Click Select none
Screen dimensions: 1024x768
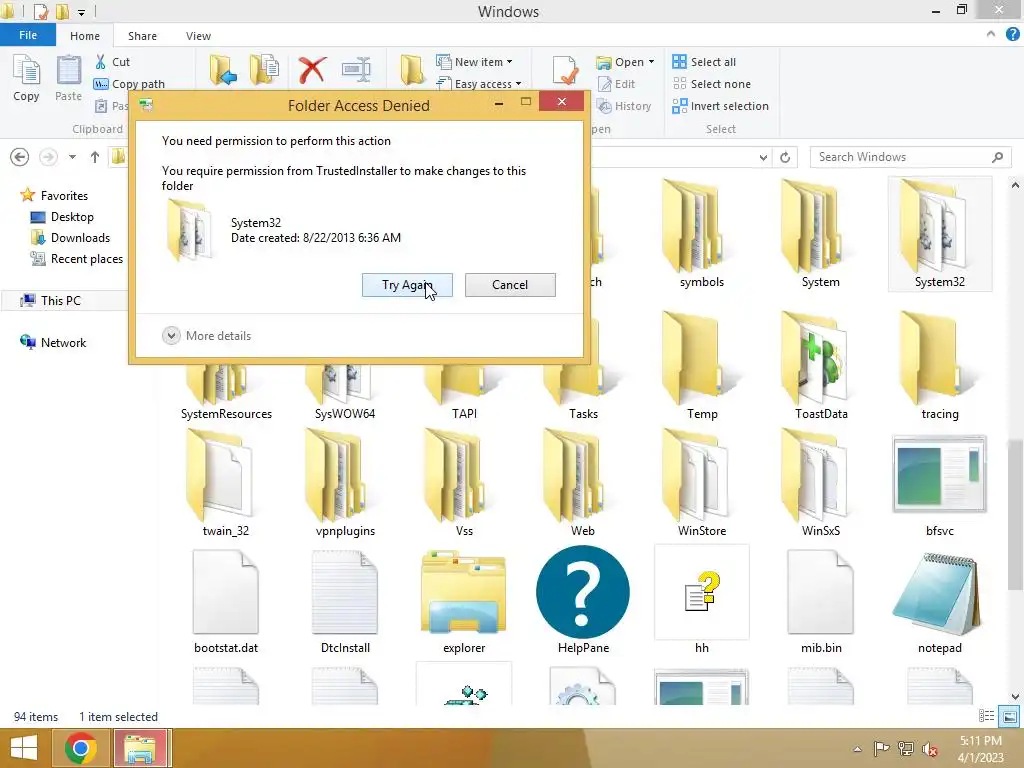pyautogui.click(x=712, y=84)
